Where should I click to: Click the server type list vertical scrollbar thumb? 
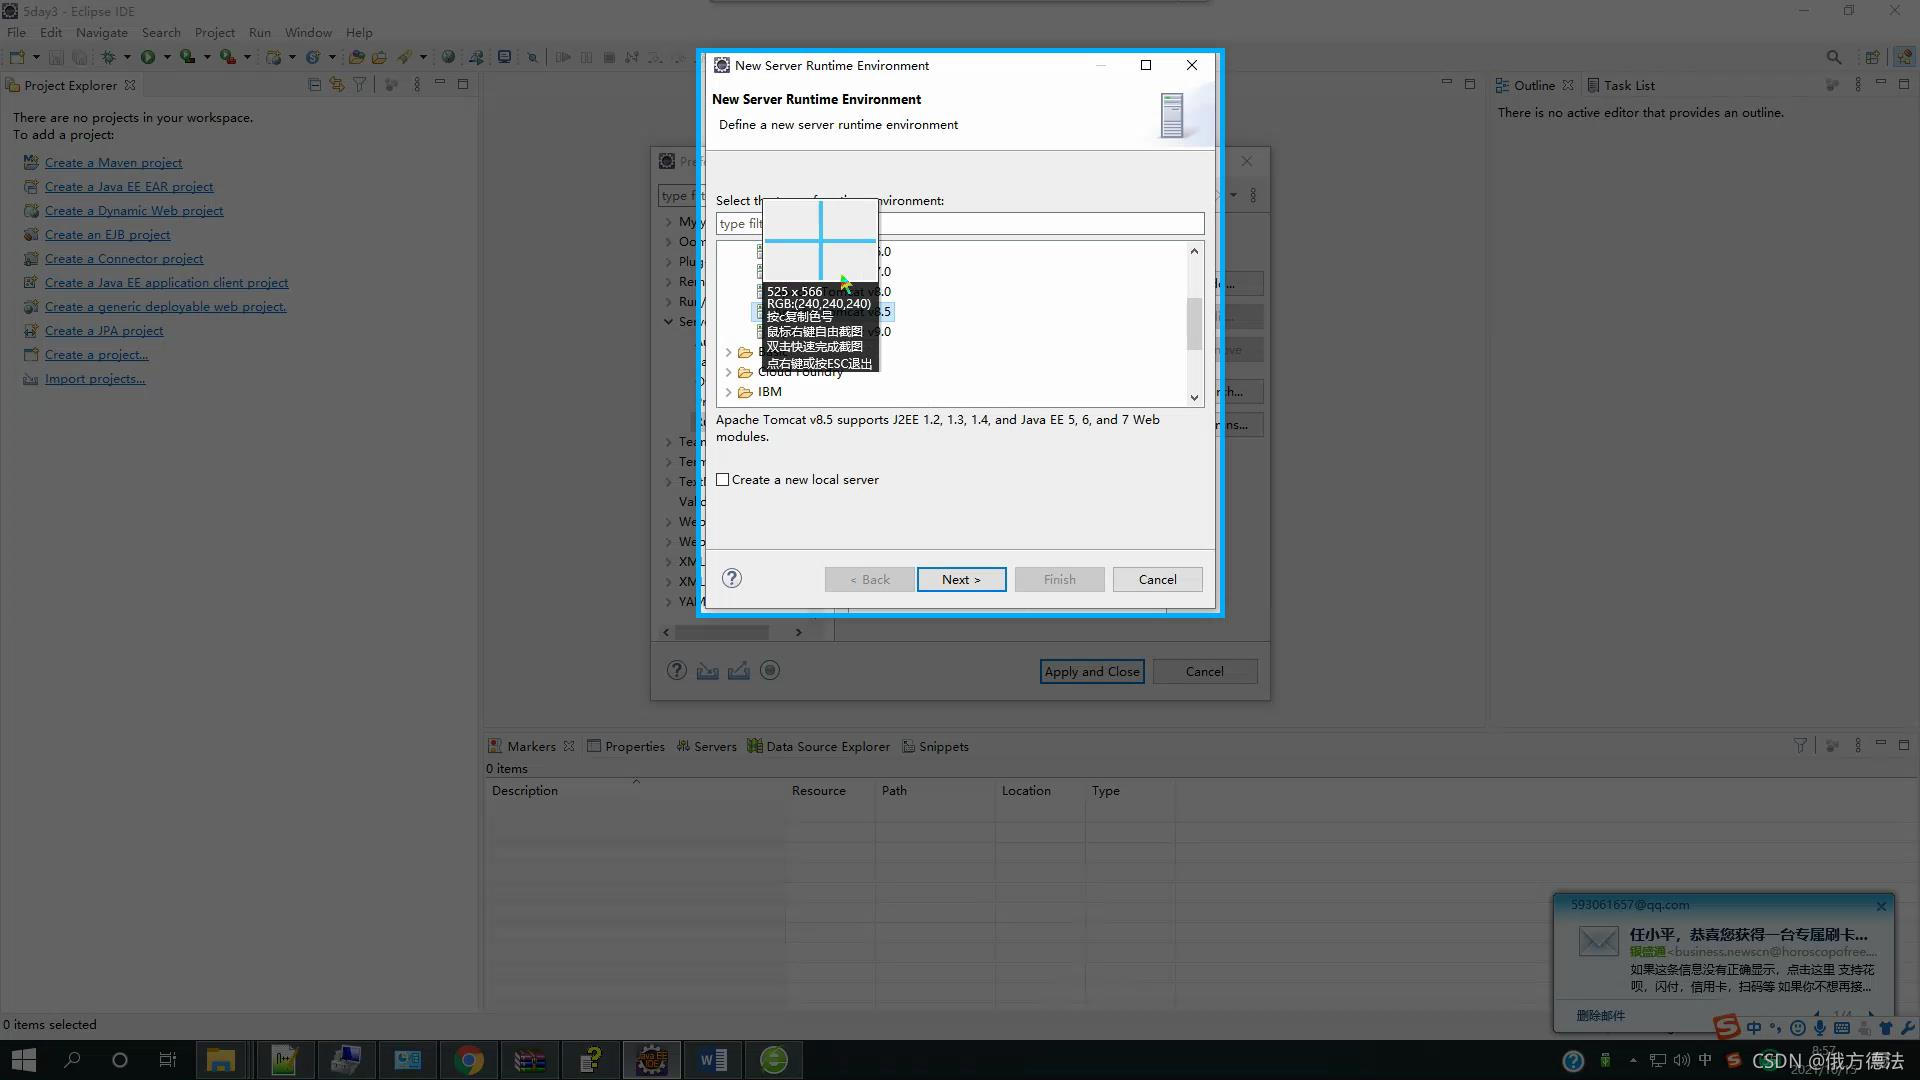[1194, 324]
